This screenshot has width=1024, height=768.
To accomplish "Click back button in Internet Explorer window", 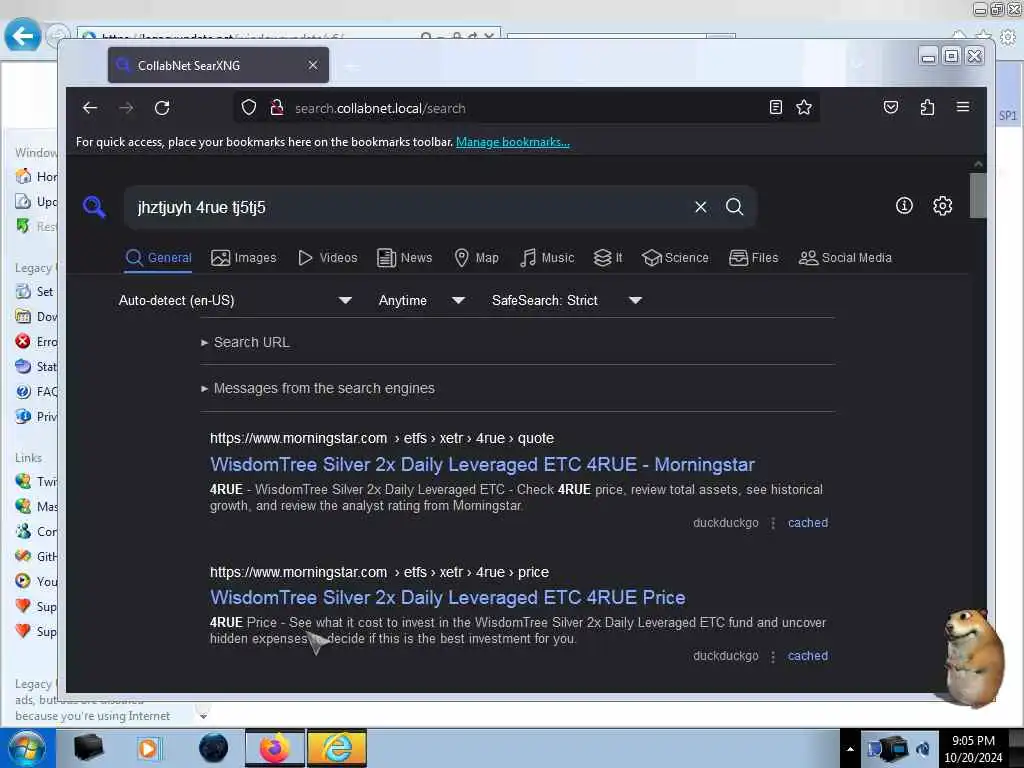I will click(x=22, y=36).
